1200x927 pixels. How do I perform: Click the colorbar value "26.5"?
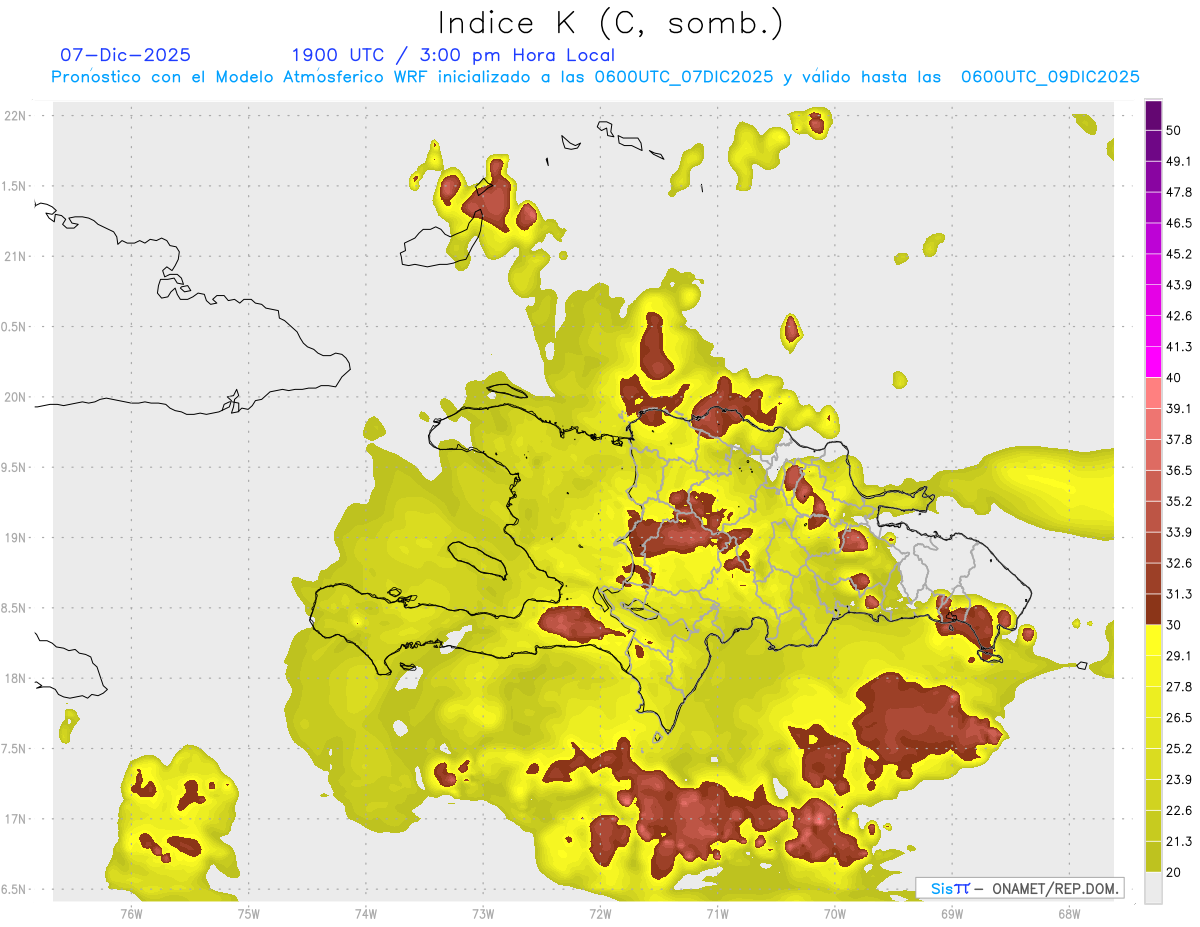pos(1179,718)
